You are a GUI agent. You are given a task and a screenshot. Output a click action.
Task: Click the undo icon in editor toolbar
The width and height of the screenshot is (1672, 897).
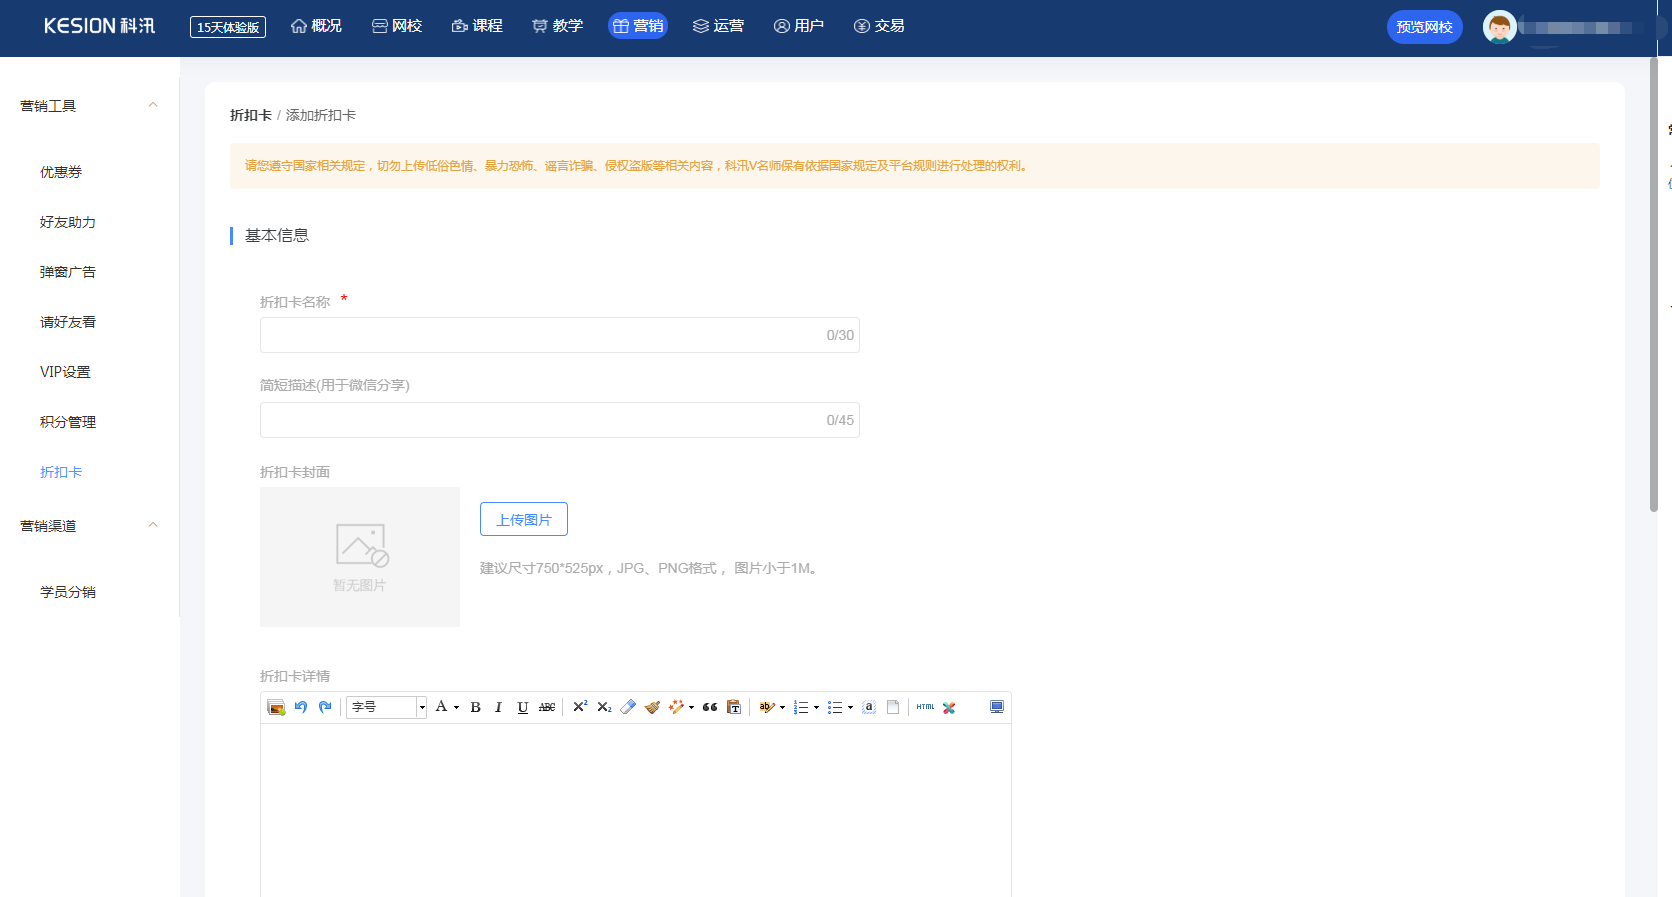301,707
